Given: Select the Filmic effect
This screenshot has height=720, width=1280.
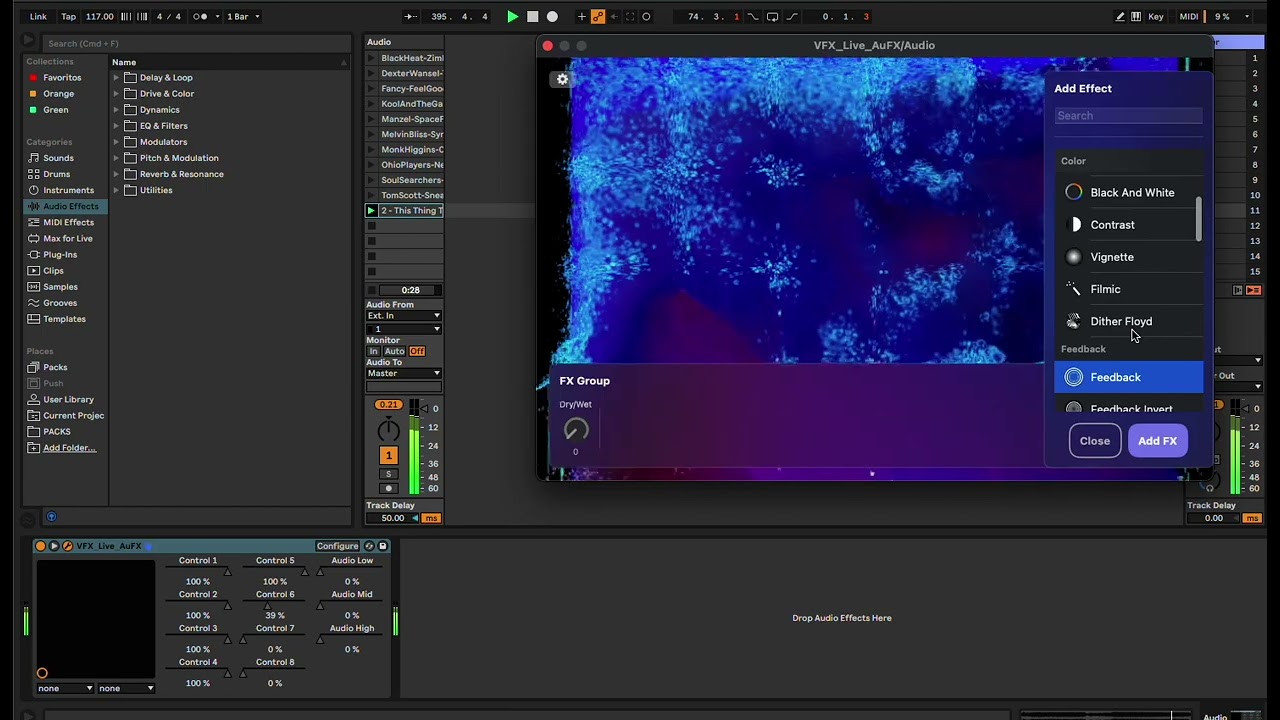Looking at the screenshot, I should click(x=1127, y=289).
